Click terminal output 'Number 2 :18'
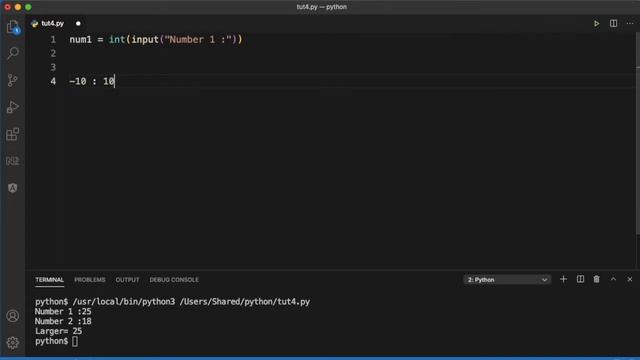This screenshot has width=640, height=360. [63, 321]
